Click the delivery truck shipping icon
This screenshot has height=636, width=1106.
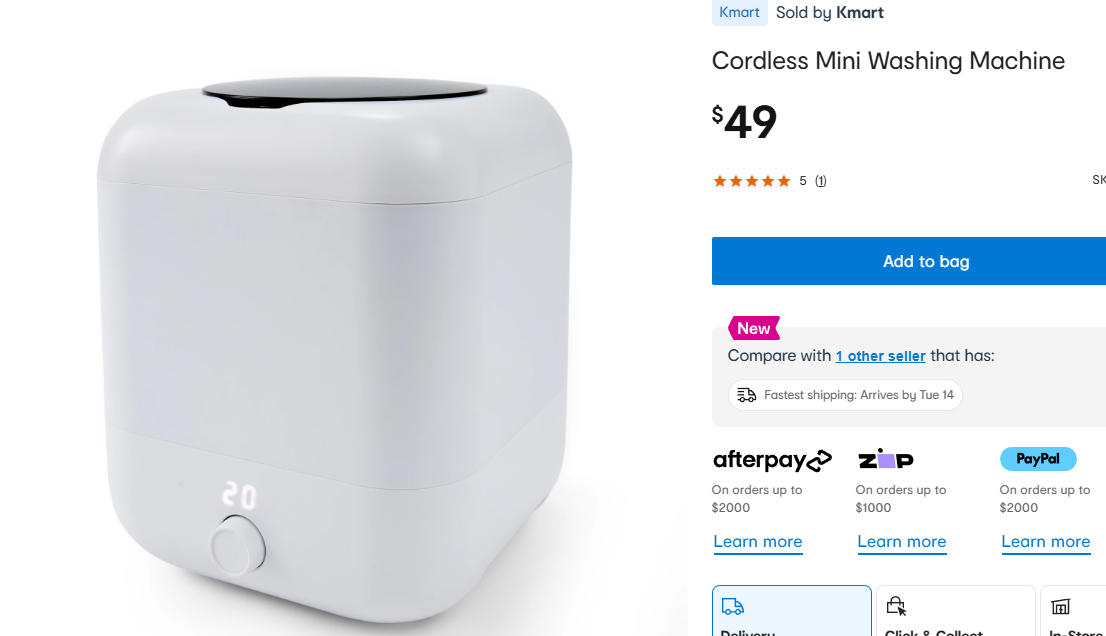click(746, 395)
